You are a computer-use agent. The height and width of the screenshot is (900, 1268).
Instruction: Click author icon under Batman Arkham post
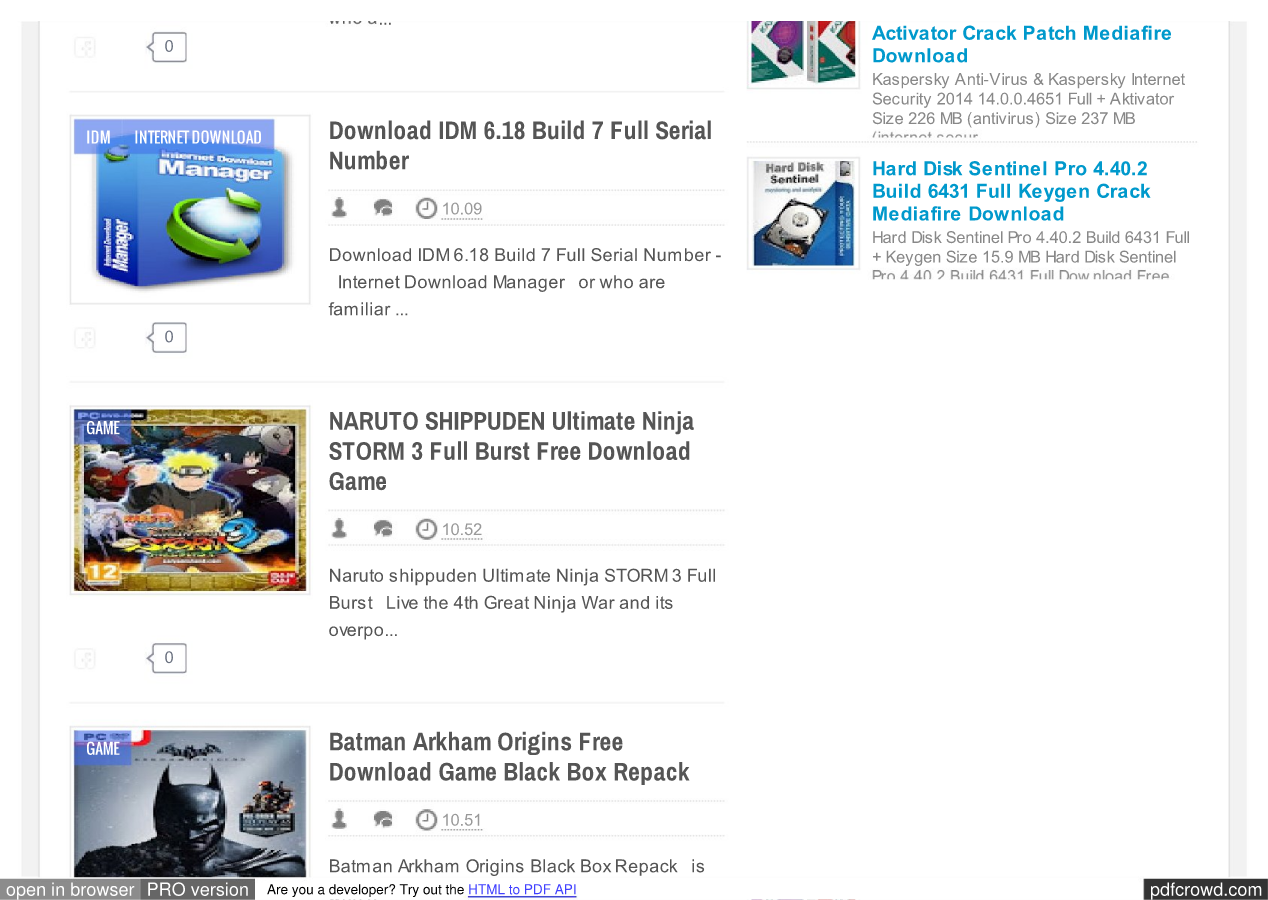click(339, 820)
